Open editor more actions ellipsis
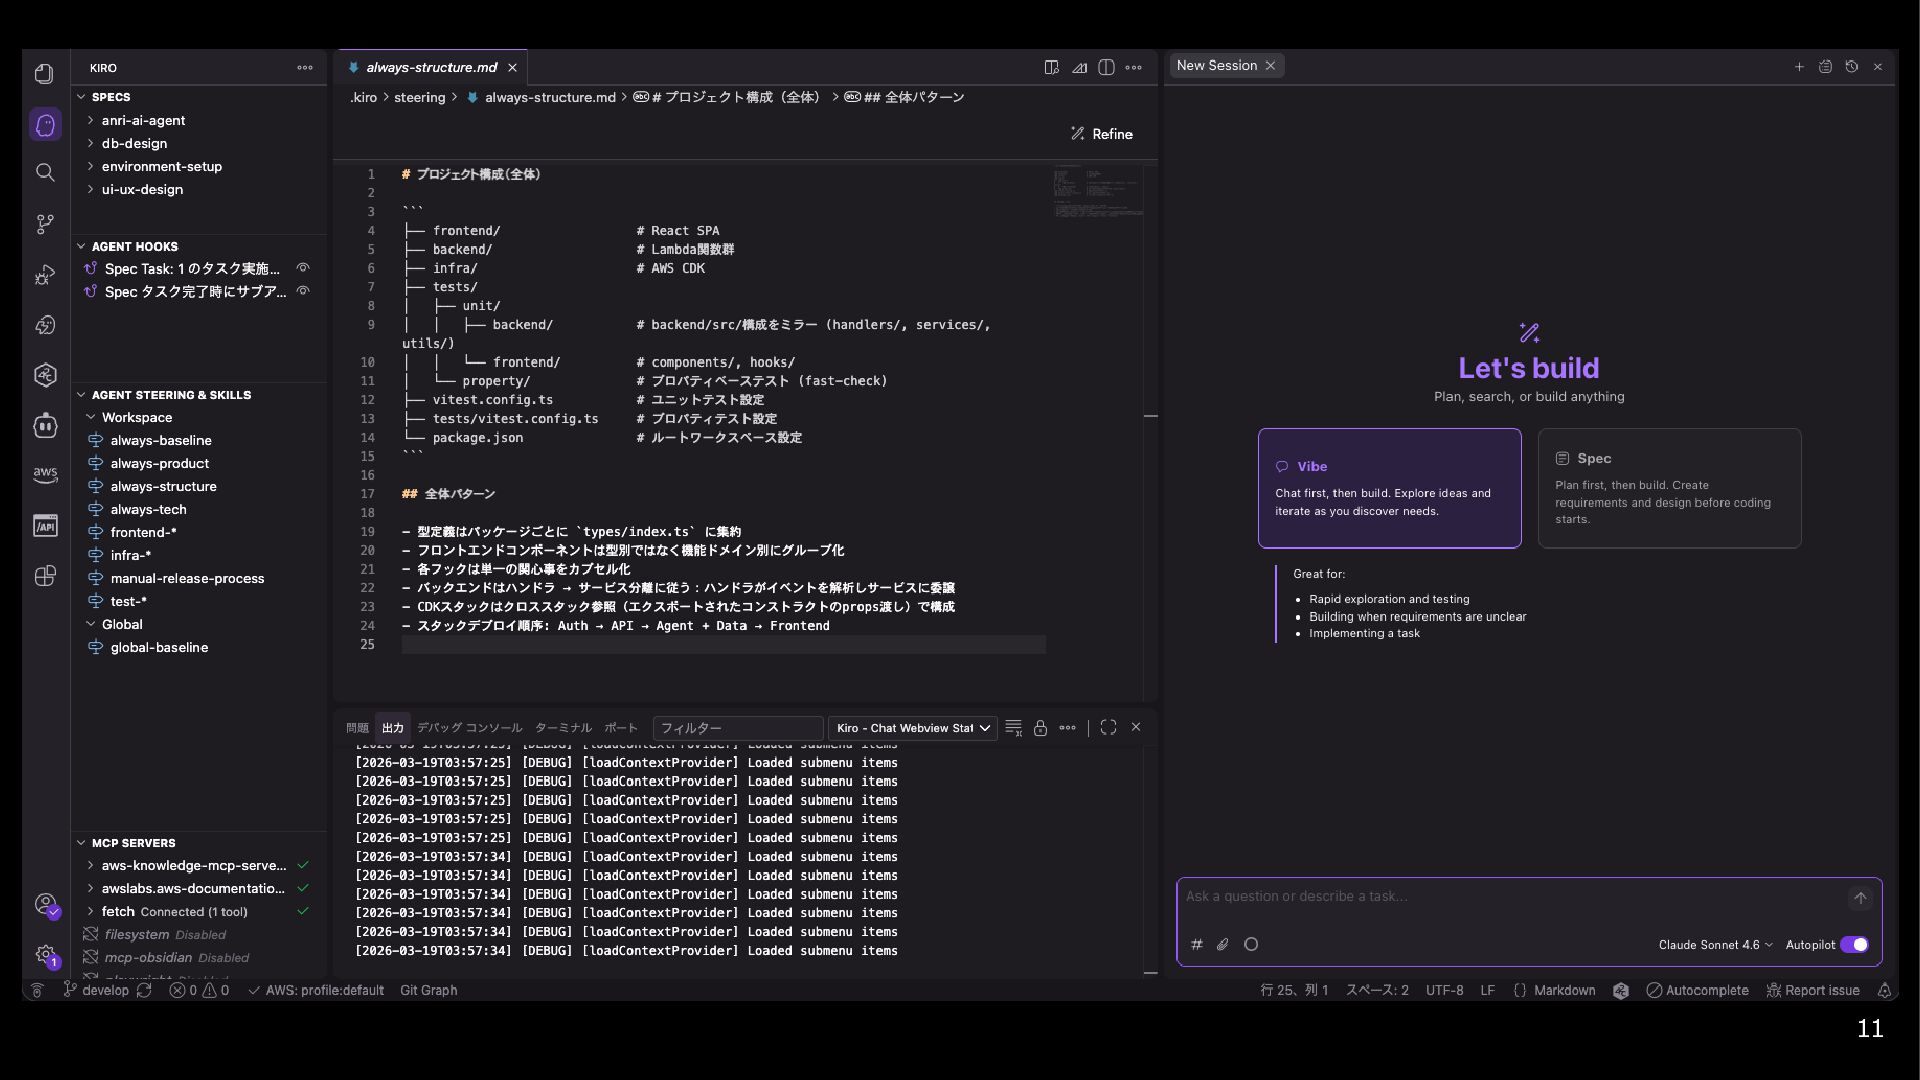Viewport: 1920px width, 1080px height. [1133, 67]
